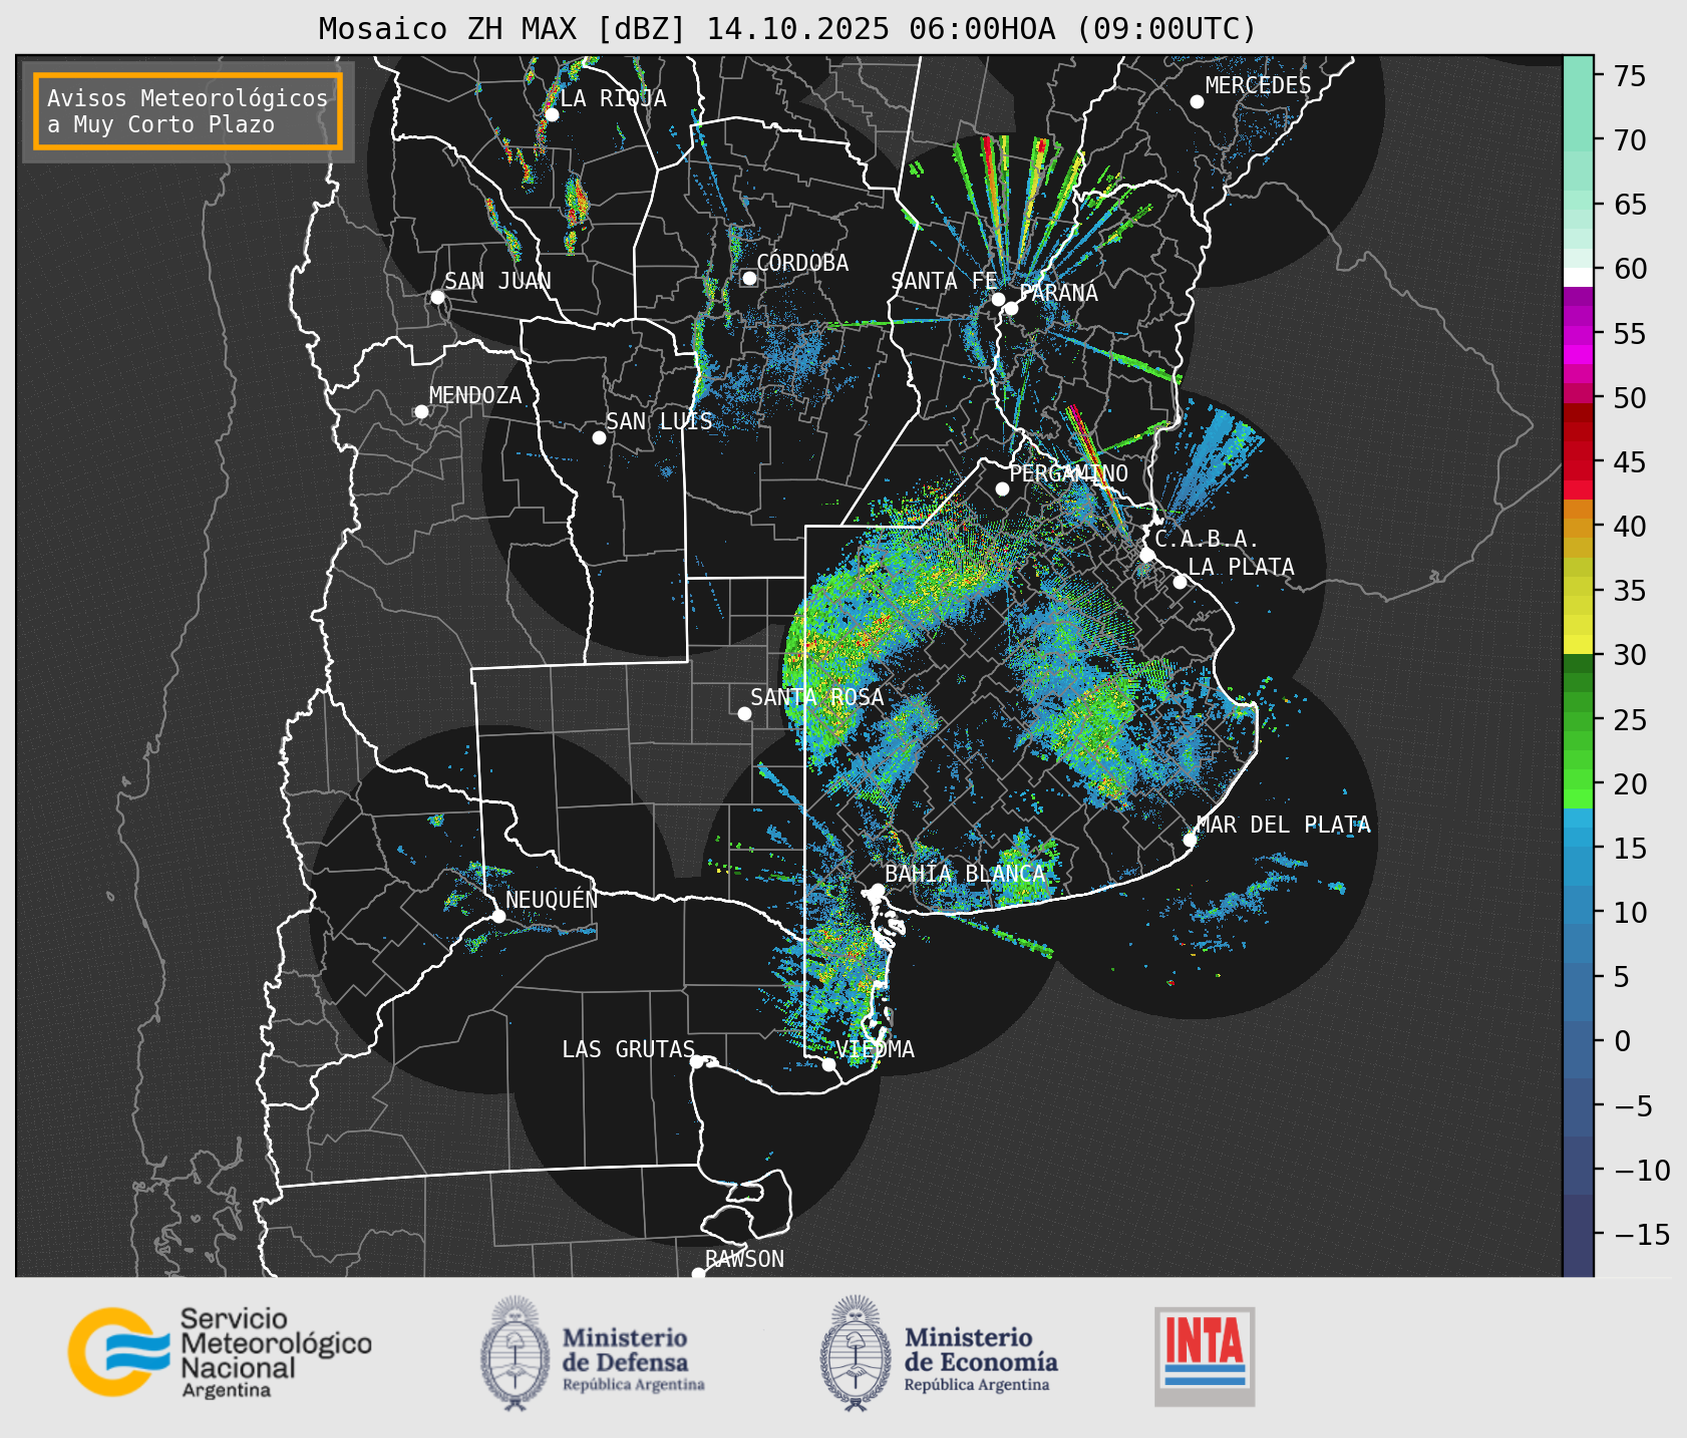The image size is (1687, 1438).
Task: Click the Mar del Plata marker dot
Action: click(x=1190, y=840)
